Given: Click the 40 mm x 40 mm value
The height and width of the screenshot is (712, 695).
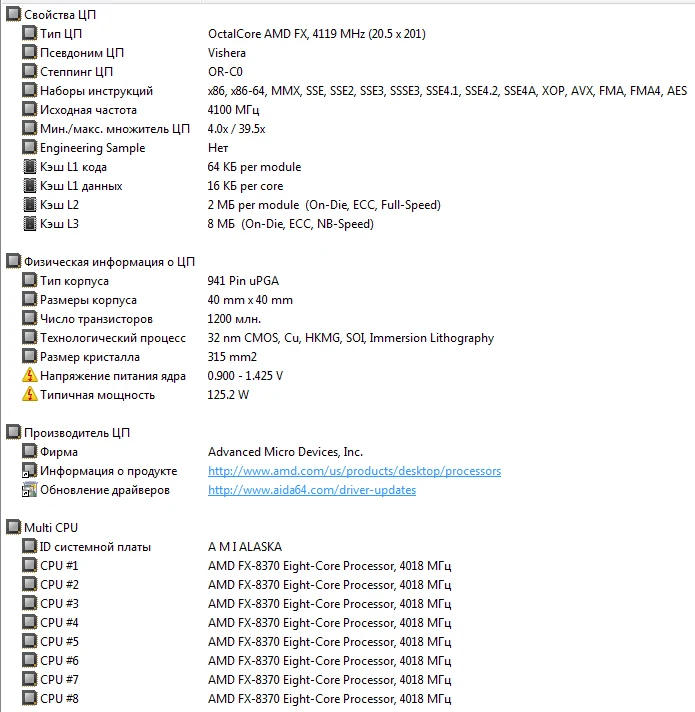Looking at the screenshot, I should pyautogui.click(x=250, y=300).
